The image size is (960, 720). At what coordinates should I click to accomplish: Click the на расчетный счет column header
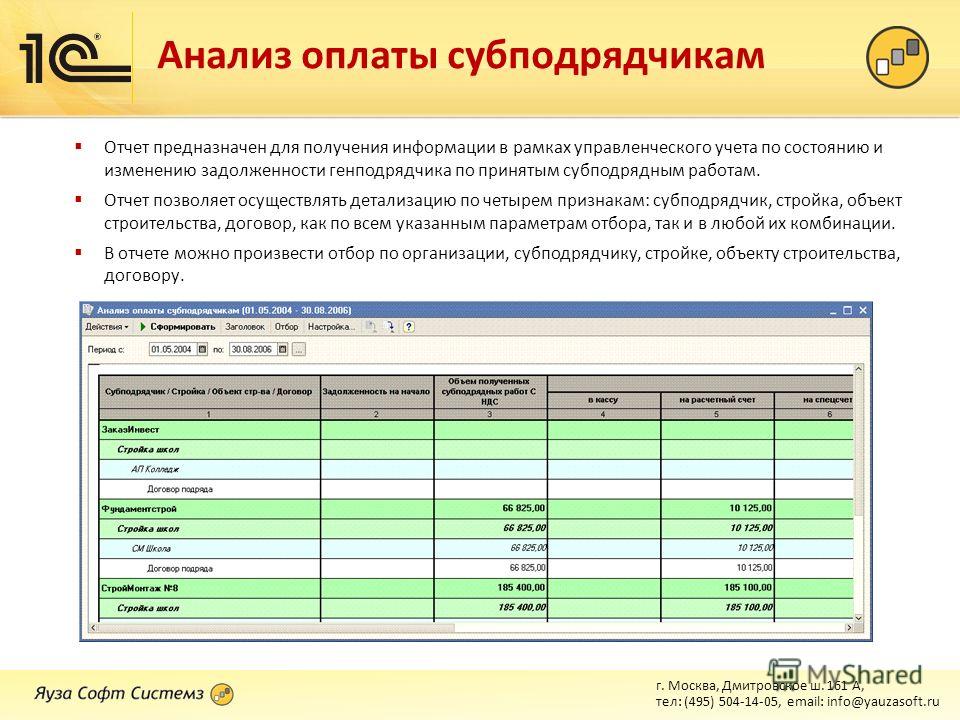click(x=717, y=400)
